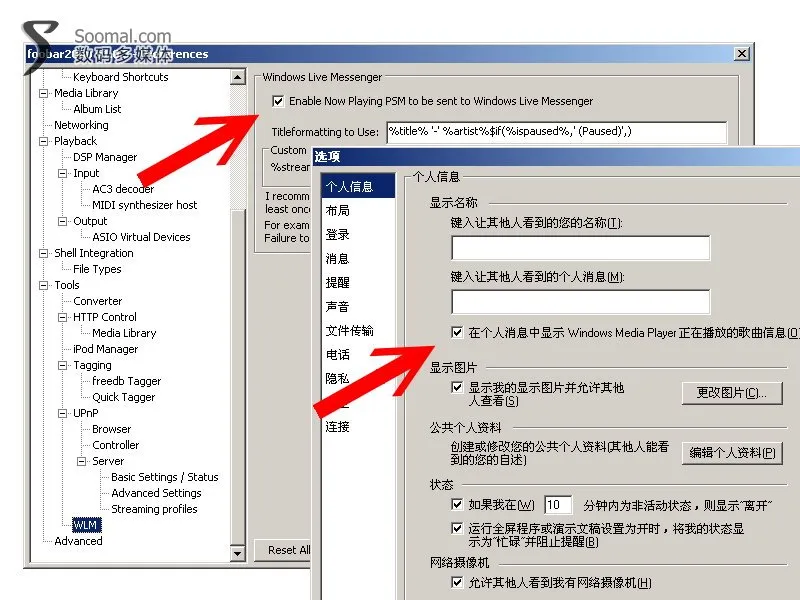Open the 连接 options page
This screenshot has height=600, width=800.
coord(338,426)
